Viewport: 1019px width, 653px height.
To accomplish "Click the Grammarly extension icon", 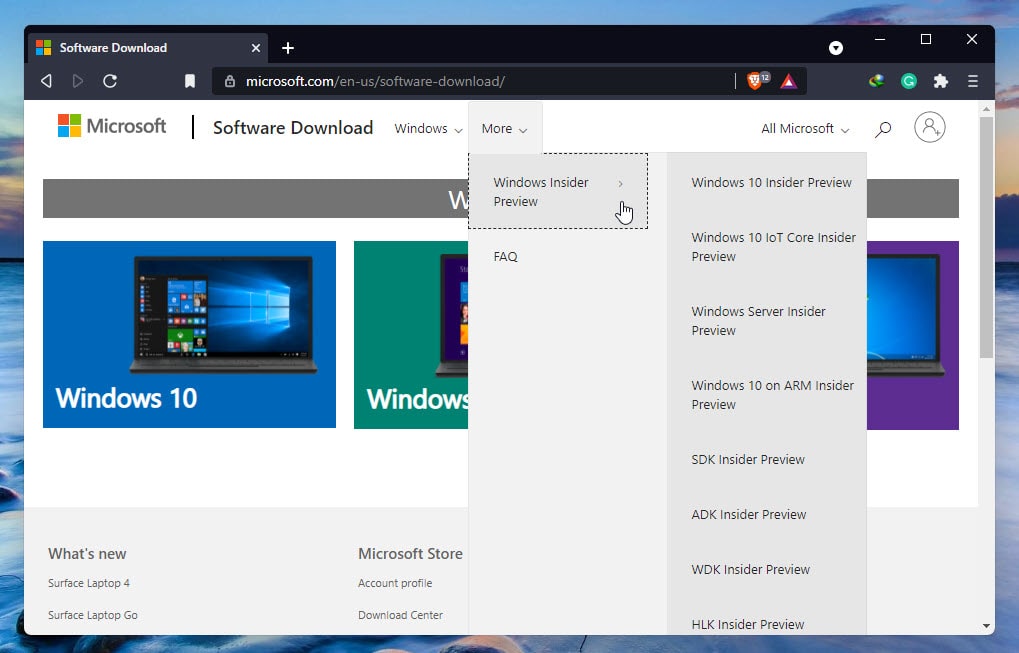I will click(x=908, y=81).
